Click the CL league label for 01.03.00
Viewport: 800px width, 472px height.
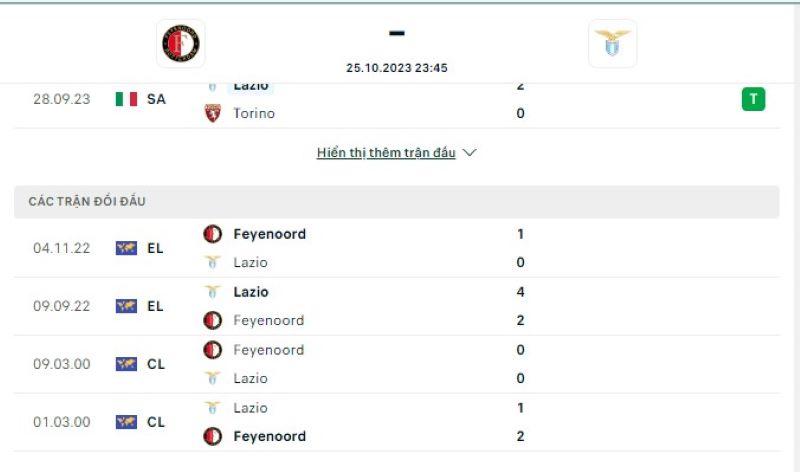[156, 422]
